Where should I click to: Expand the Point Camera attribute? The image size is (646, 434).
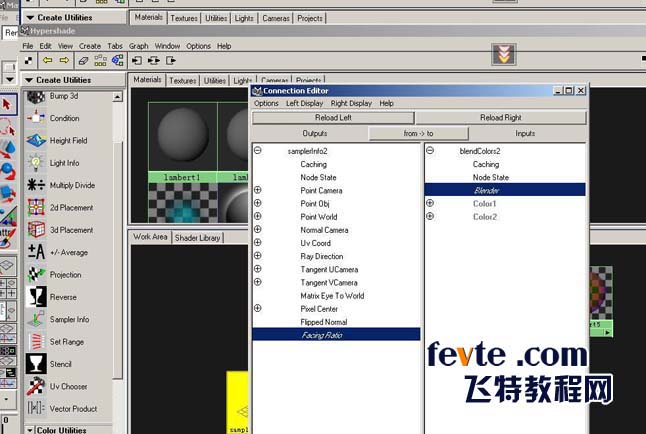[257, 190]
